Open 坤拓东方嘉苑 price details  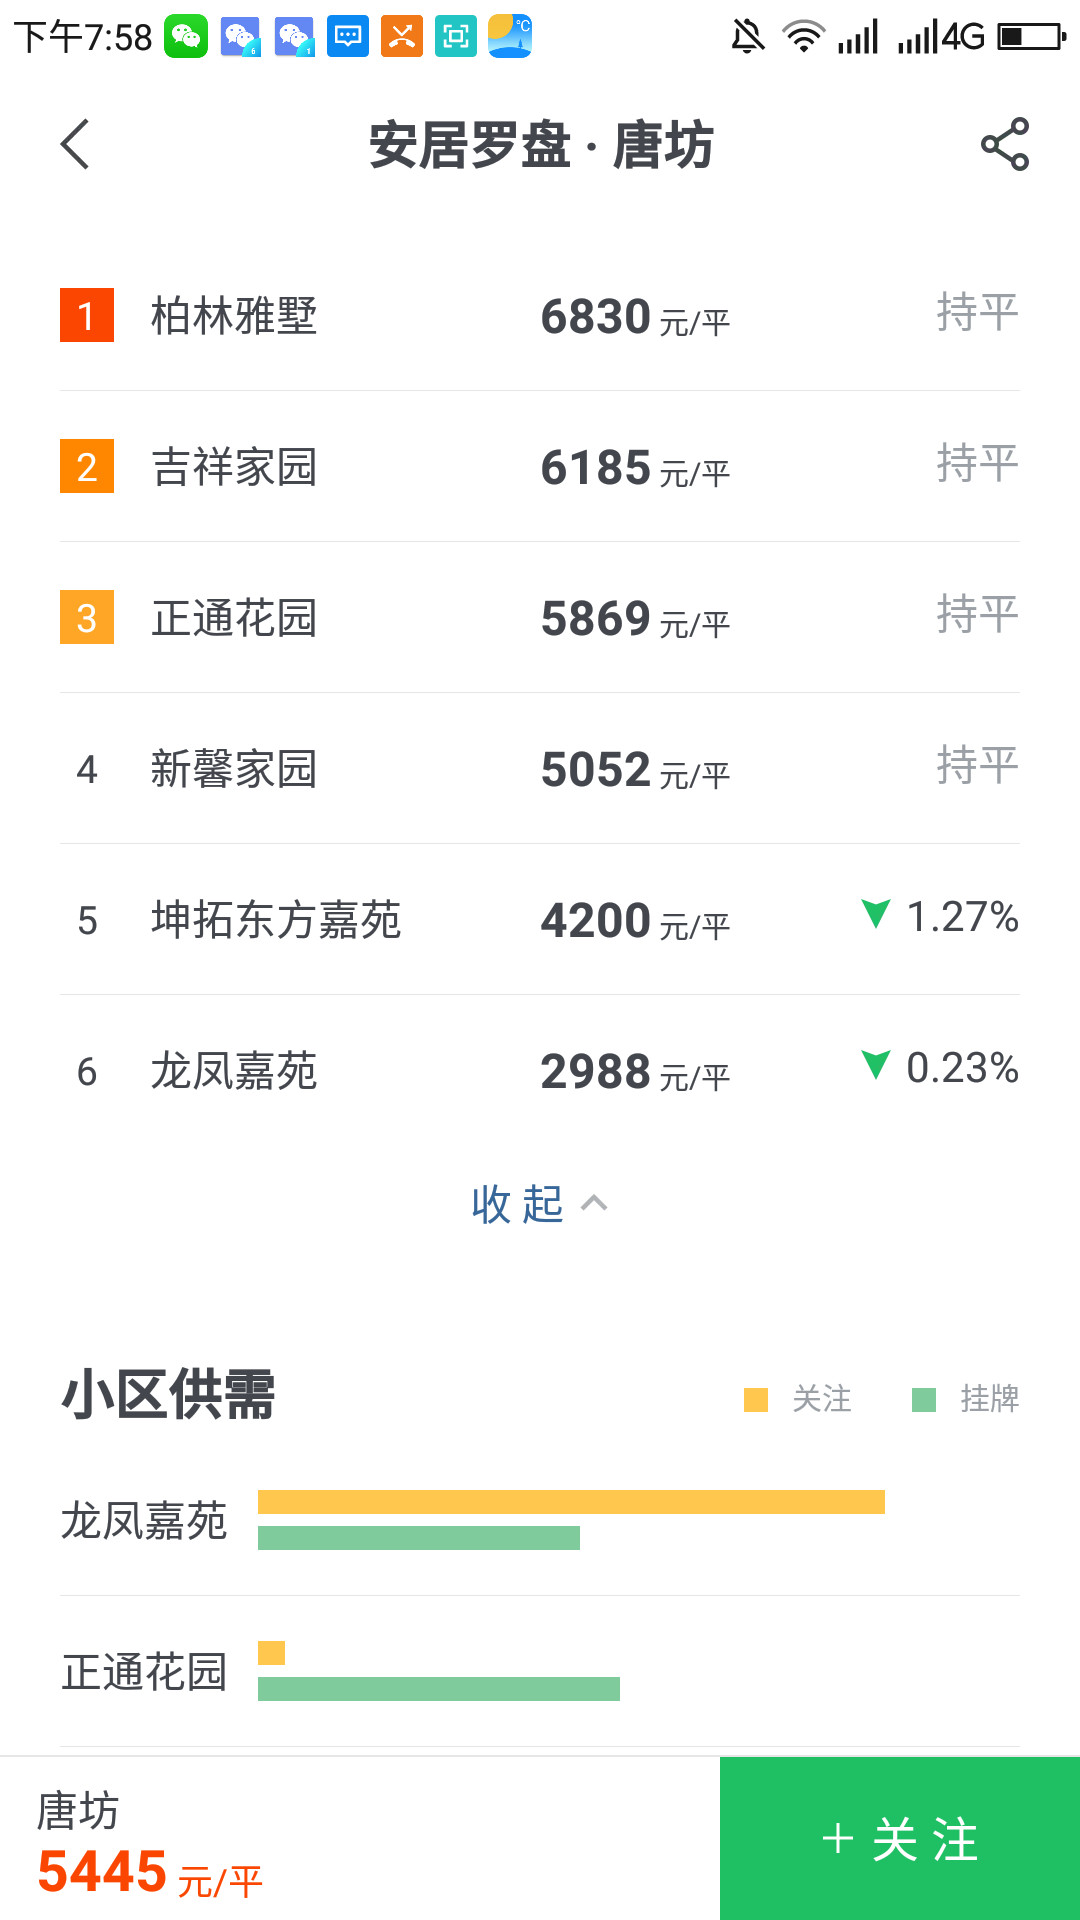tap(540, 920)
